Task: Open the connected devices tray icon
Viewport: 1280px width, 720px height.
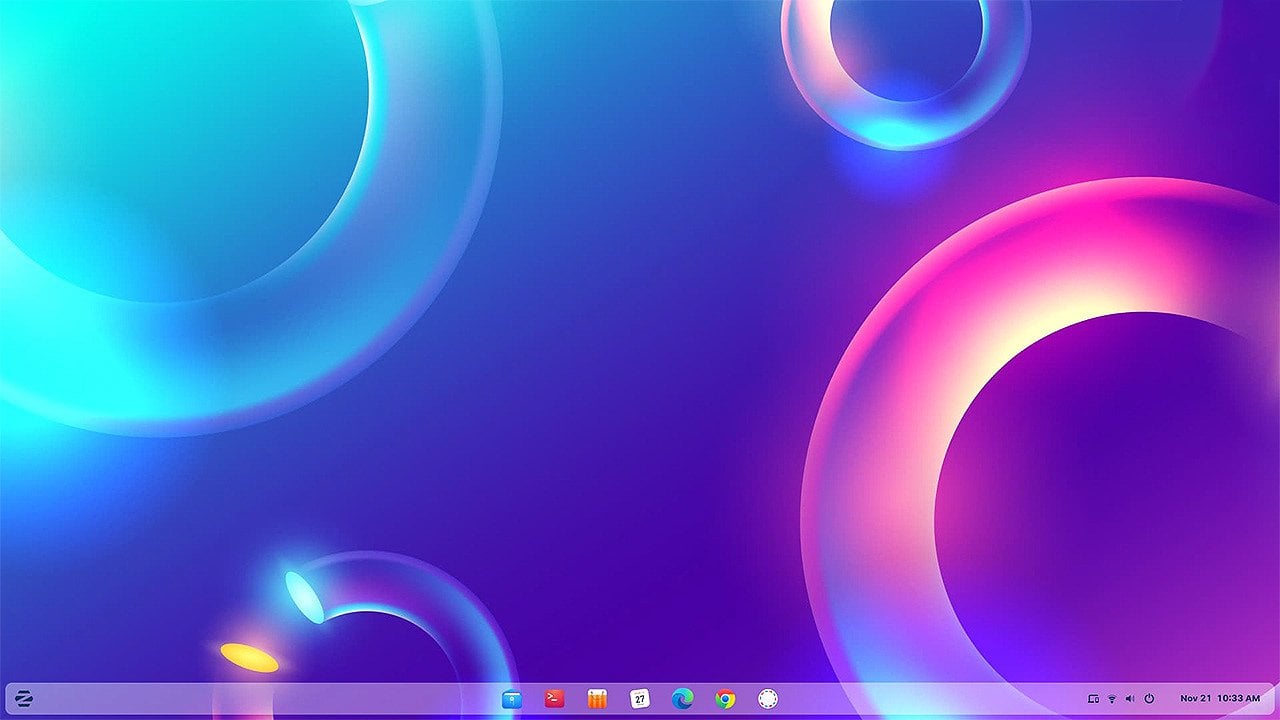Action: (1093, 698)
